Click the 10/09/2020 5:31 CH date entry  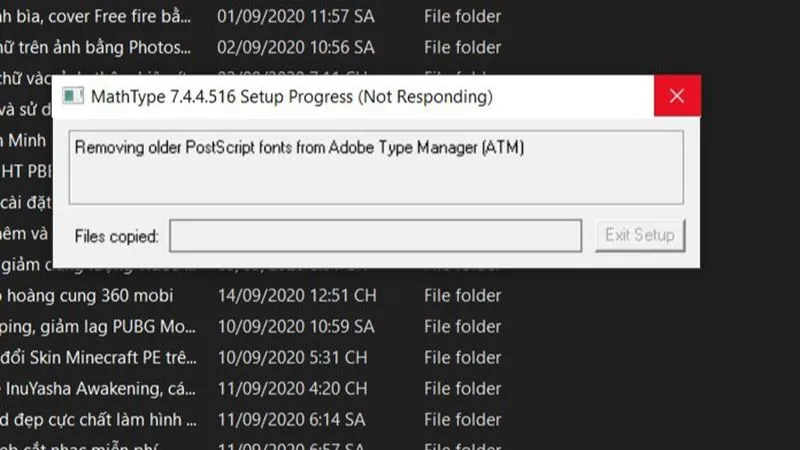pyautogui.click(x=292, y=357)
